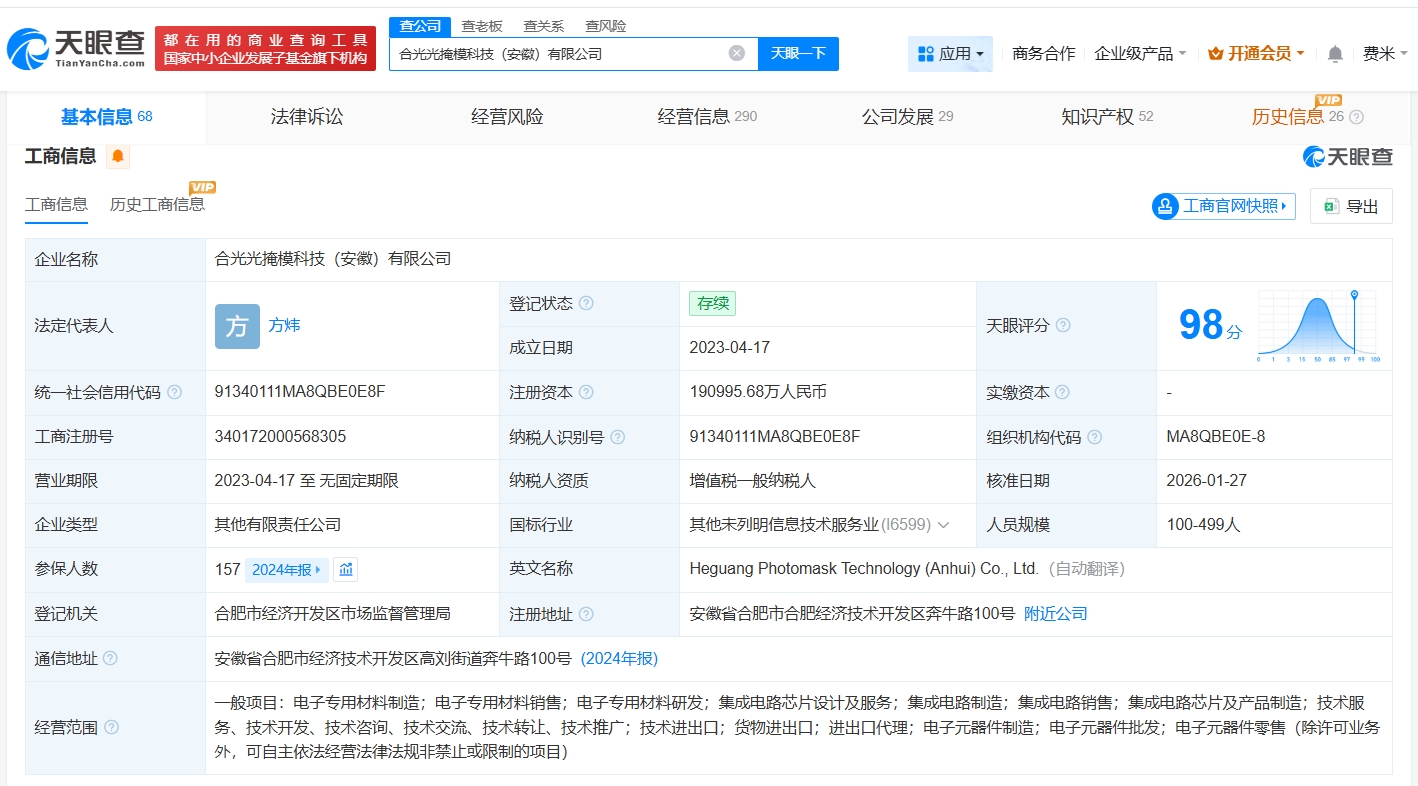The image size is (1418, 786).
Task: Open the 应用 dropdown menu
Action: [x=950, y=54]
